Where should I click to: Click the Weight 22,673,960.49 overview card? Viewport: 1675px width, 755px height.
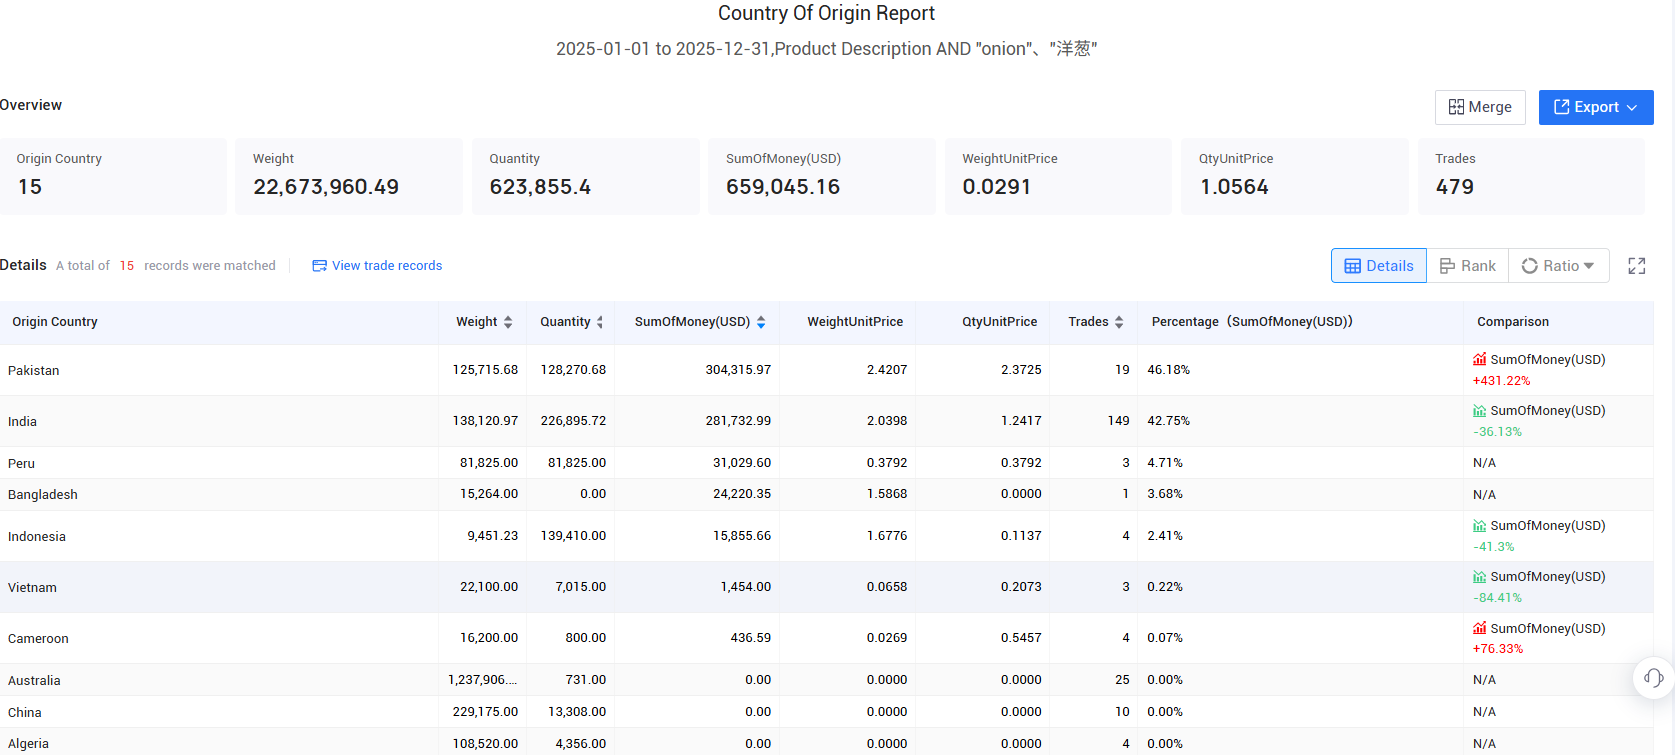tap(349, 176)
